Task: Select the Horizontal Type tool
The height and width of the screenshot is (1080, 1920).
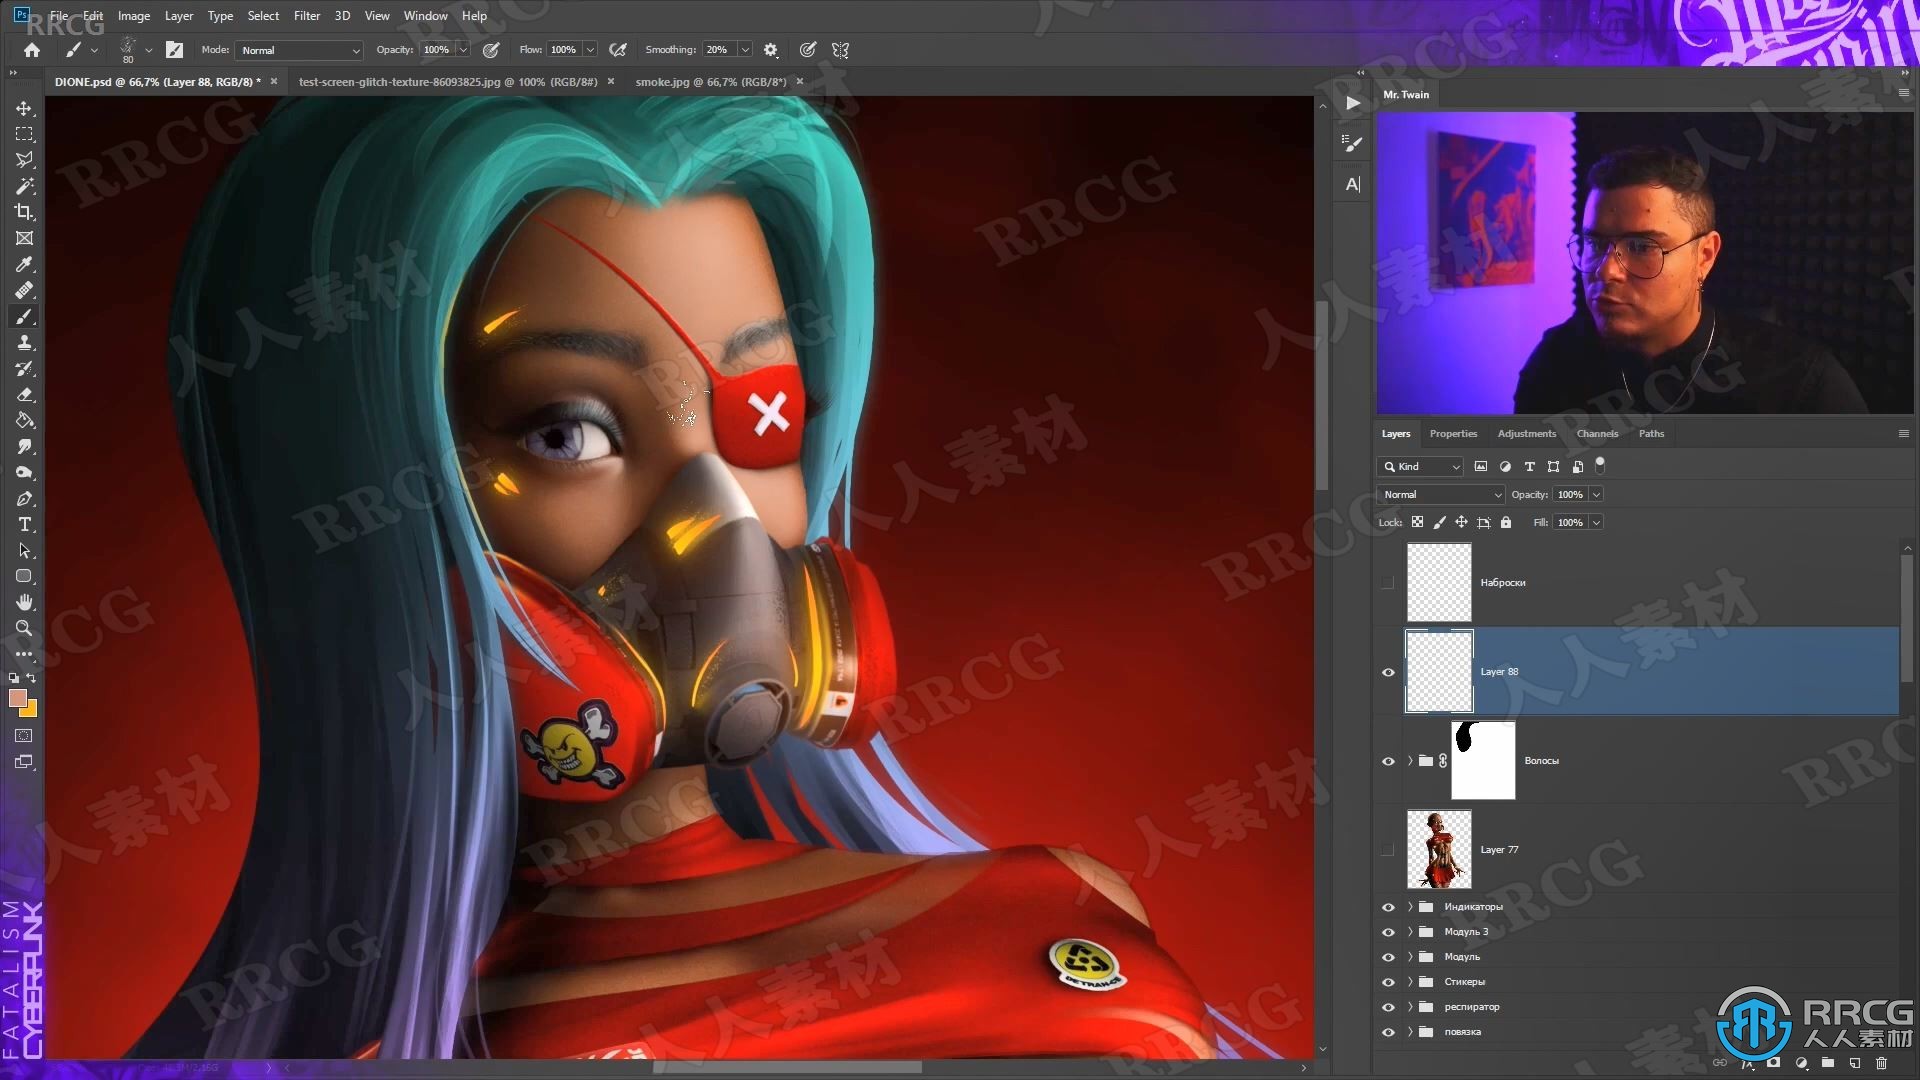Action: point(24,524)
